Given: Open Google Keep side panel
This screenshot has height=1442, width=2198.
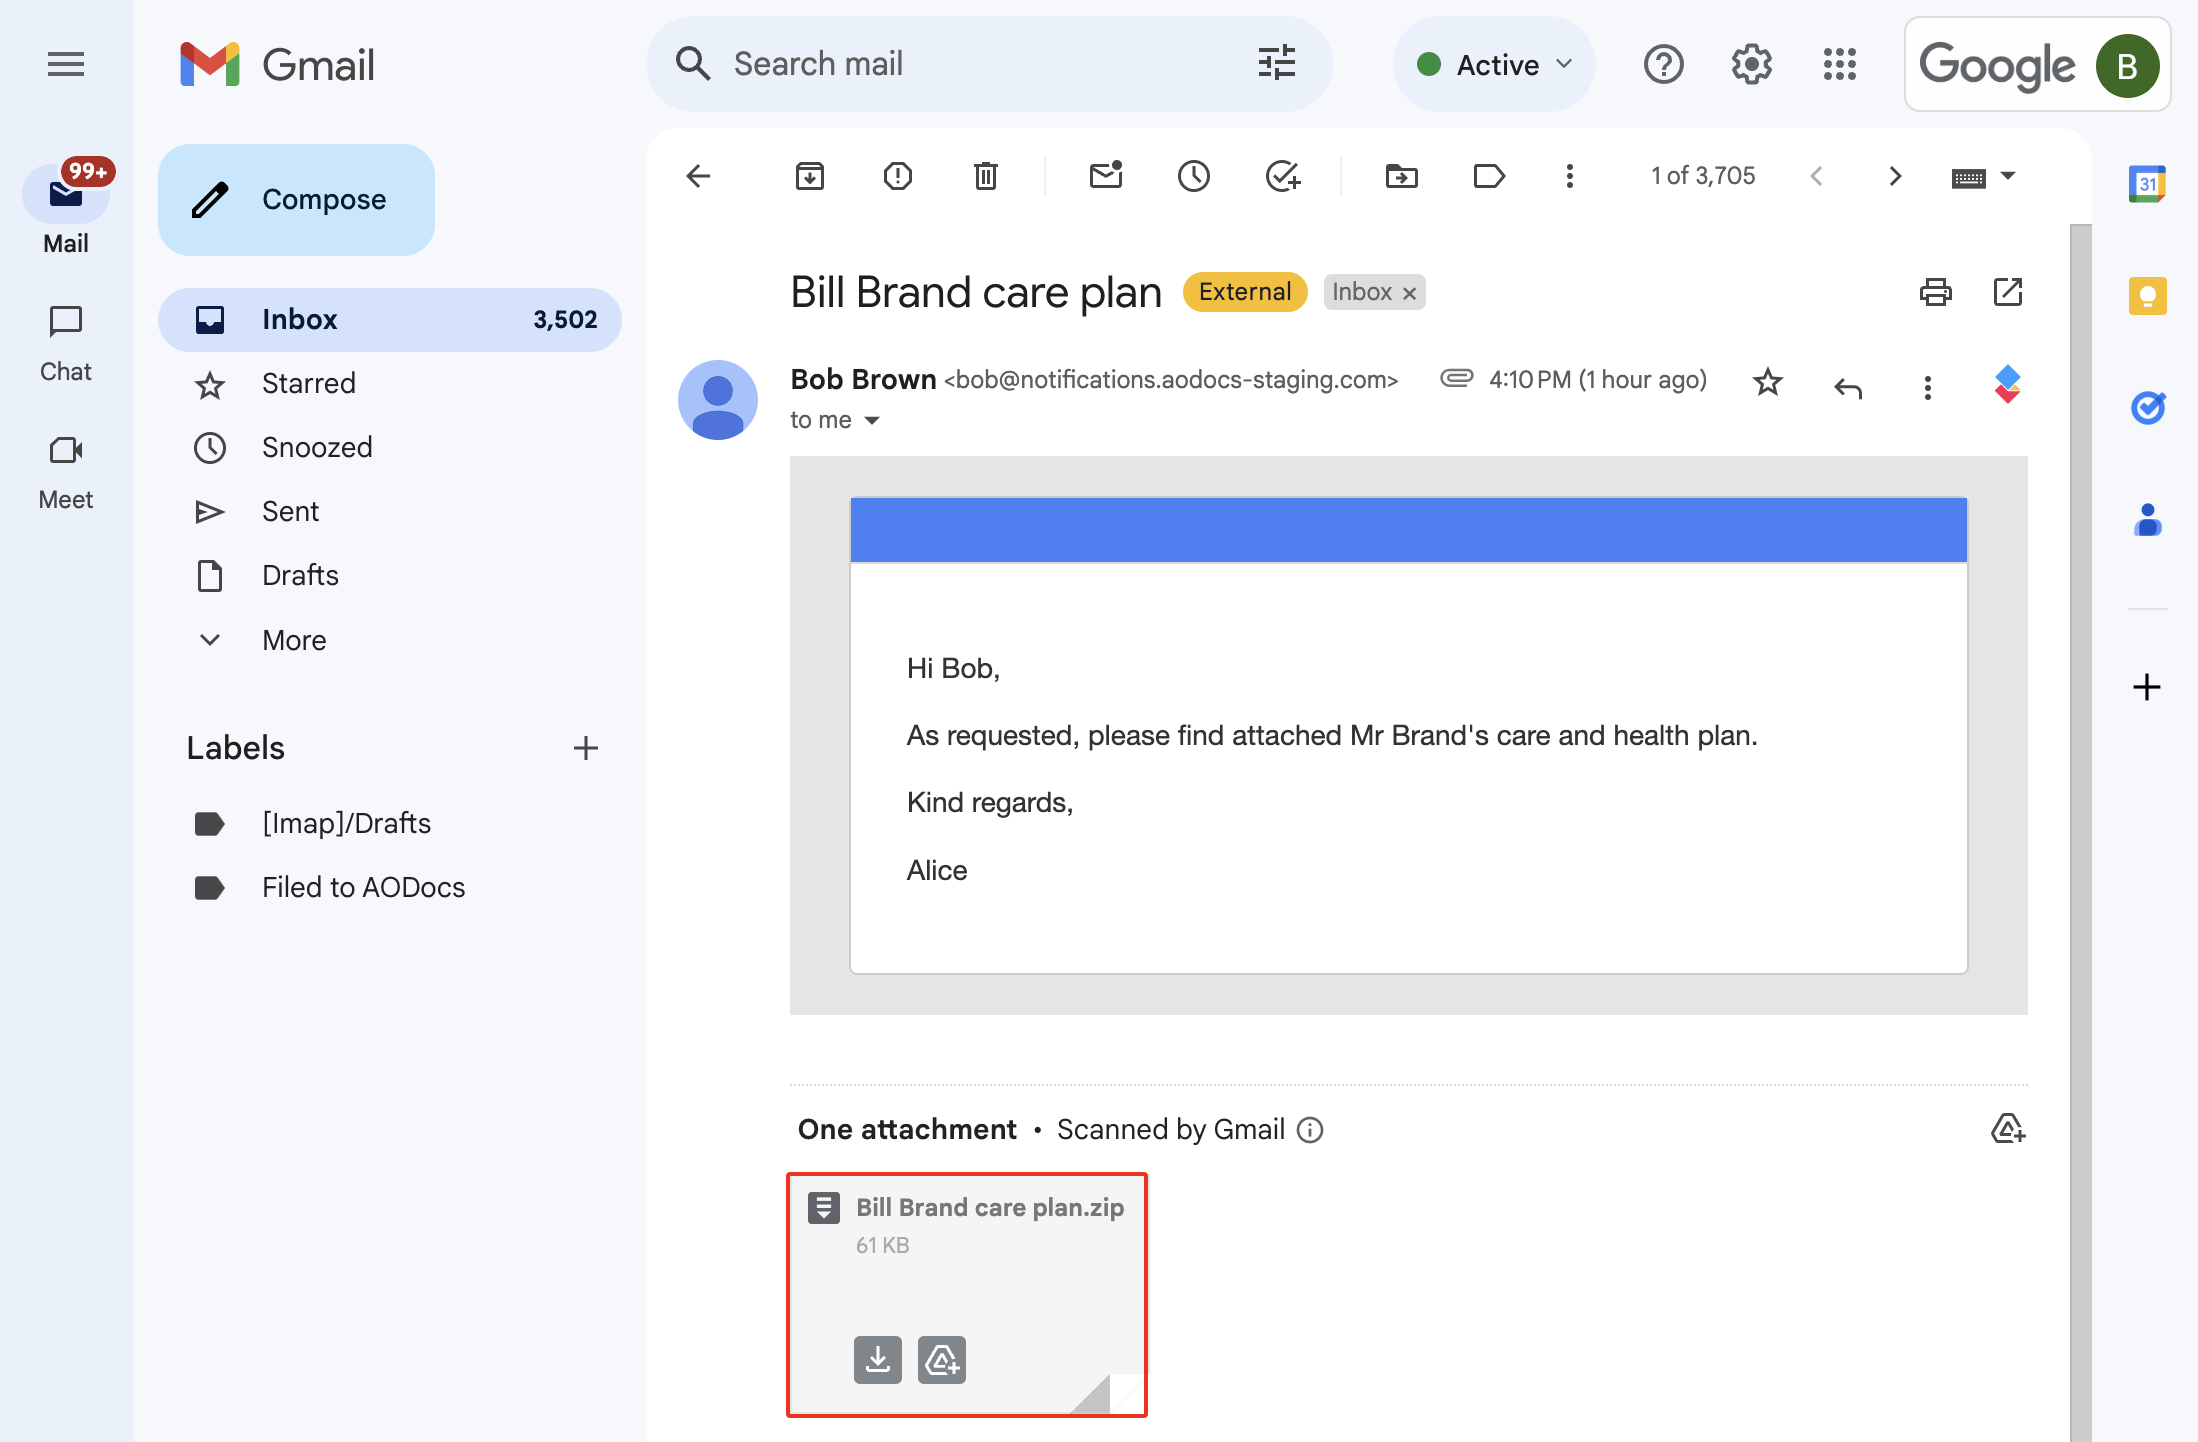Looking at the screenshot, I should (2147, 296).
